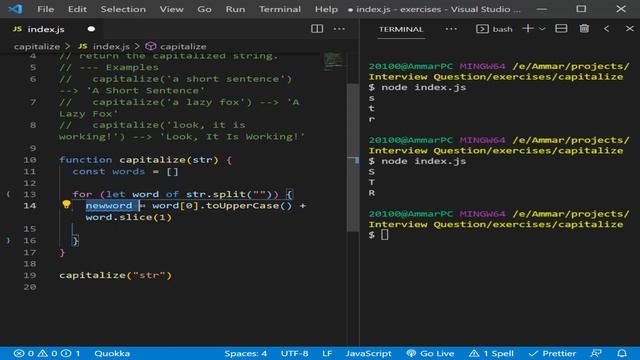Image resolution: width=640 pixels, height=360 pixels.
Task: Click the feedback icon in status bar
Action: [596, 353]
